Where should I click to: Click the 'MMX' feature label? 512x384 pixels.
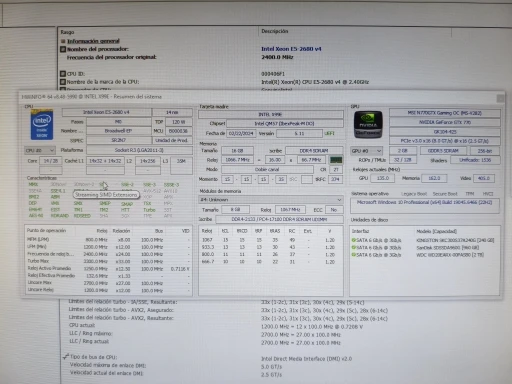(33, 184)
